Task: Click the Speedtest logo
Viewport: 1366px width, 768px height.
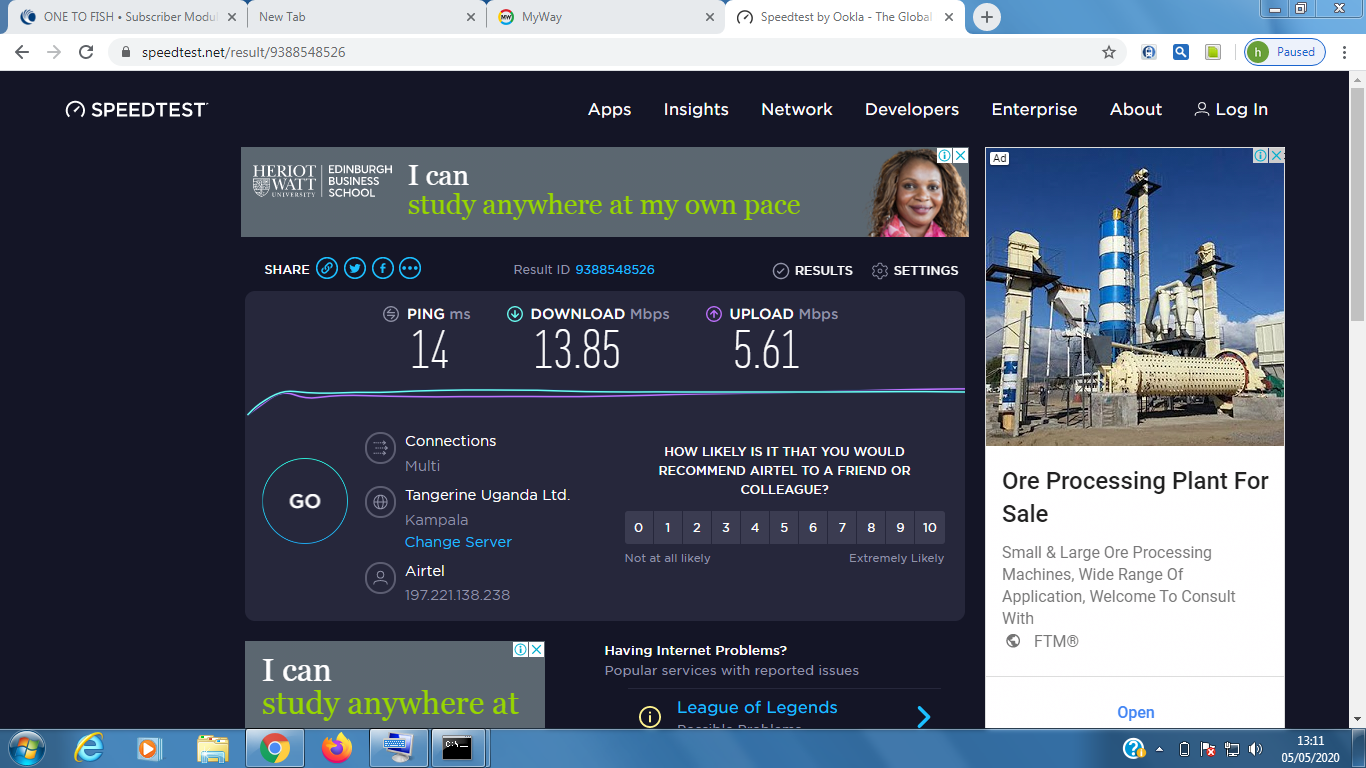Action: coord(137,110)
